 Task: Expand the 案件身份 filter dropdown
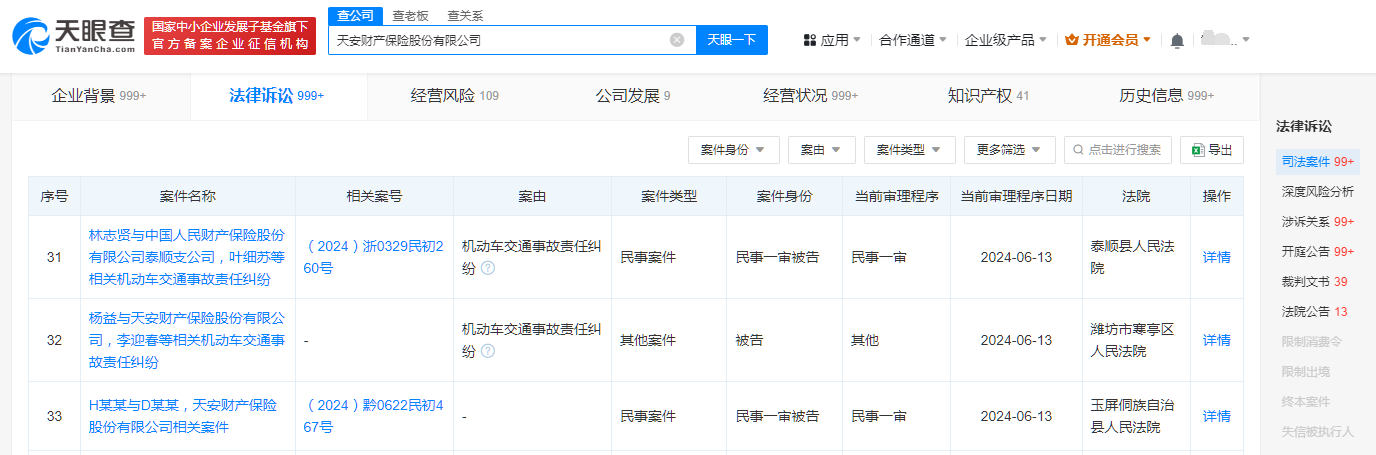[x=733, y=150]
